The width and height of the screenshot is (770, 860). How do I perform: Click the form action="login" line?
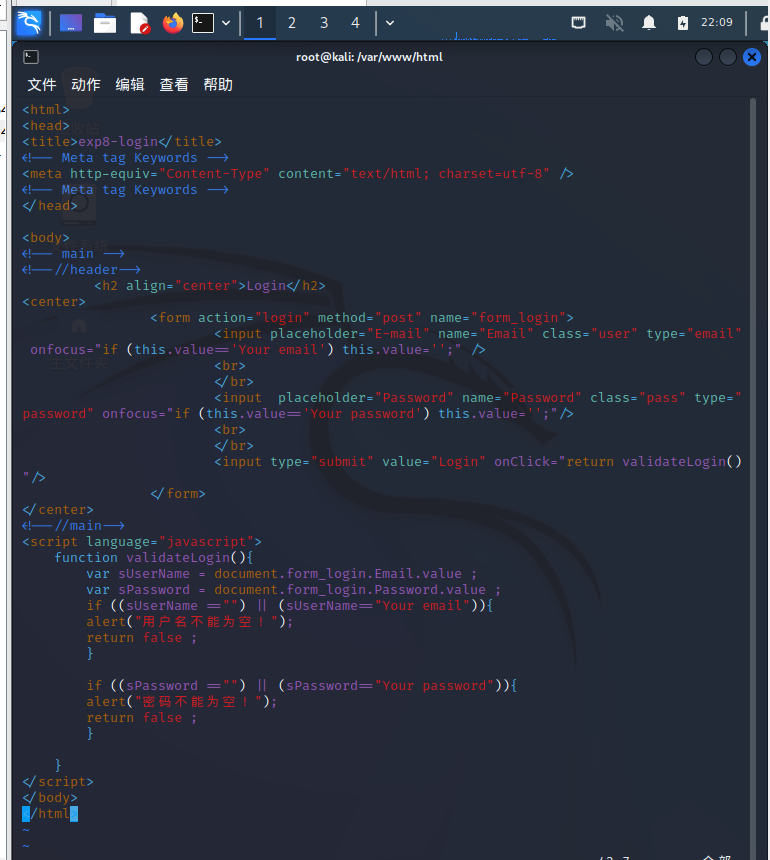point(362,318)
